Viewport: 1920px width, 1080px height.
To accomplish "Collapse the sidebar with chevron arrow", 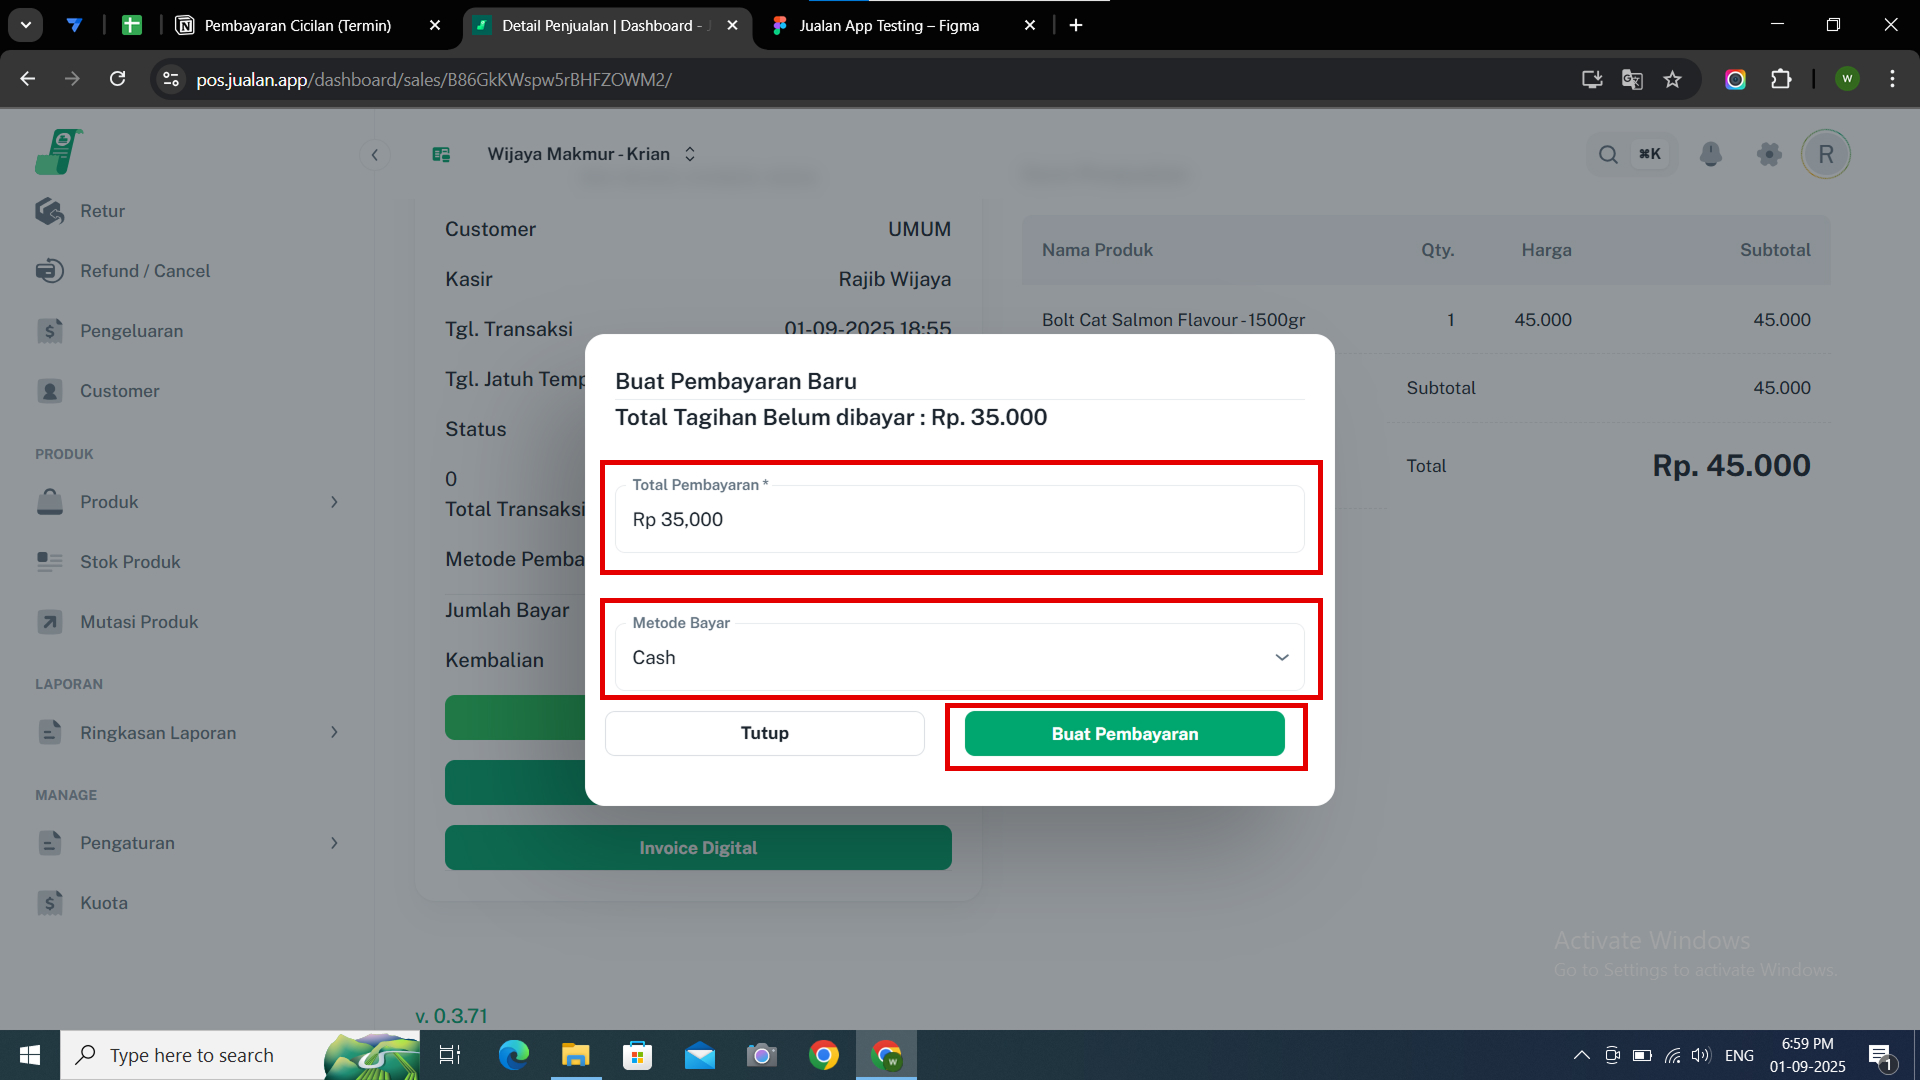I will point(375,154).
